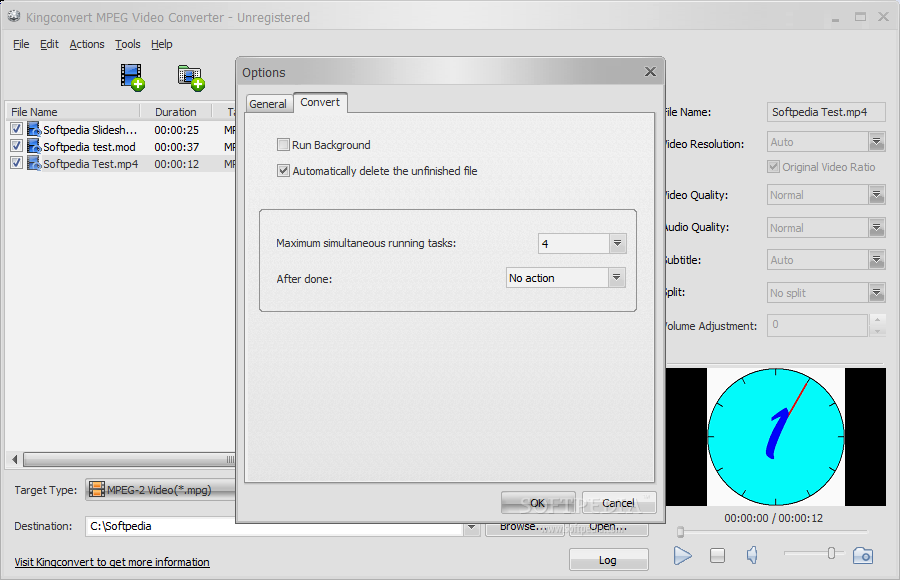The height and width of the screenshot is (580, 900).
Task: Uncheck the Softpedia Test.mp4 file checkbox
Action: tap(17, 163)
